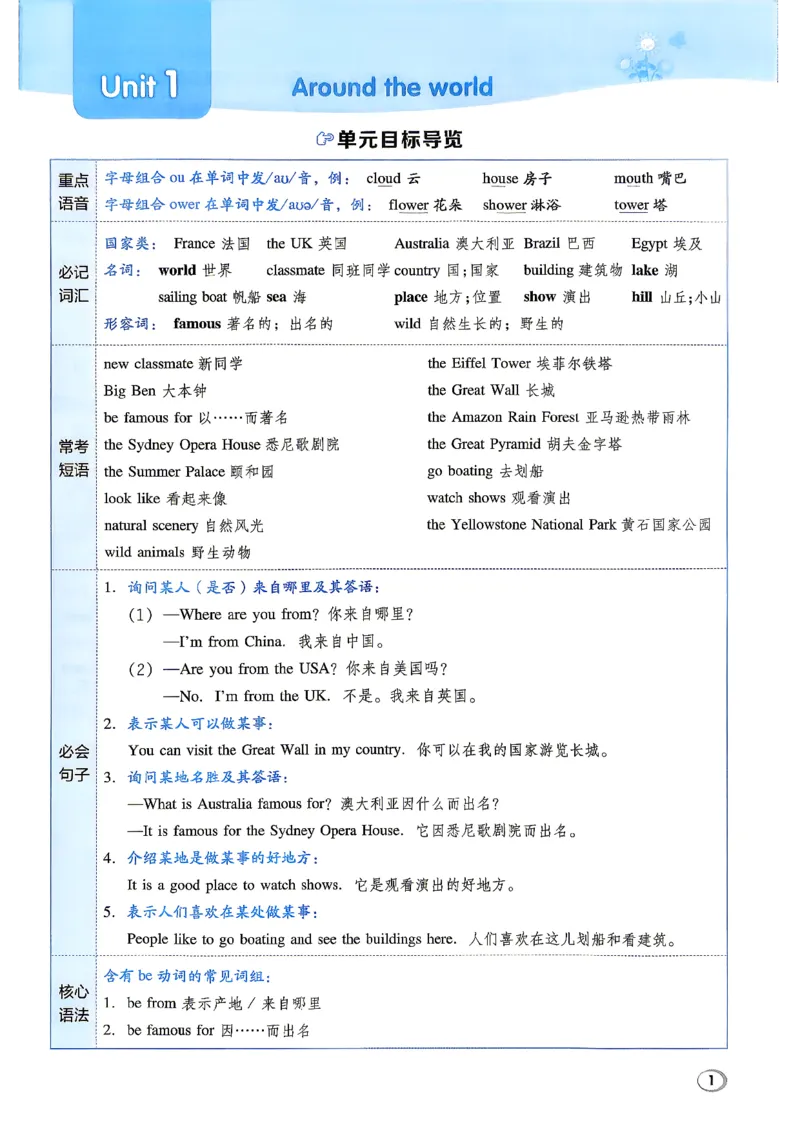800x1130 pixels.
Task: Click the '必会句子' row label
Action: click(x=74, y=763)
